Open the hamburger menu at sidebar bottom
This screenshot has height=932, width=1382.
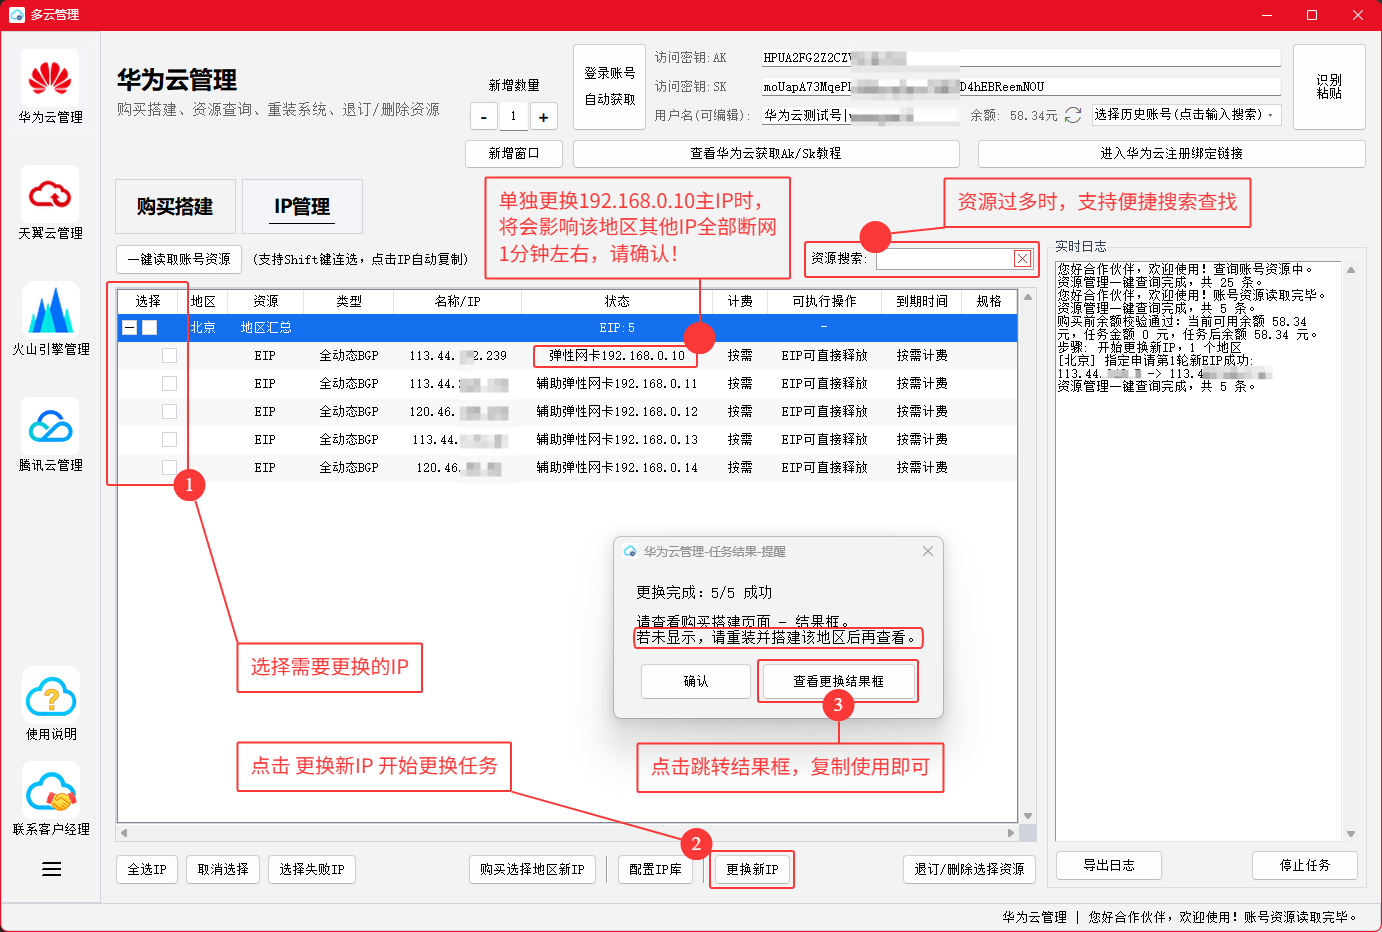click(52, 869)
